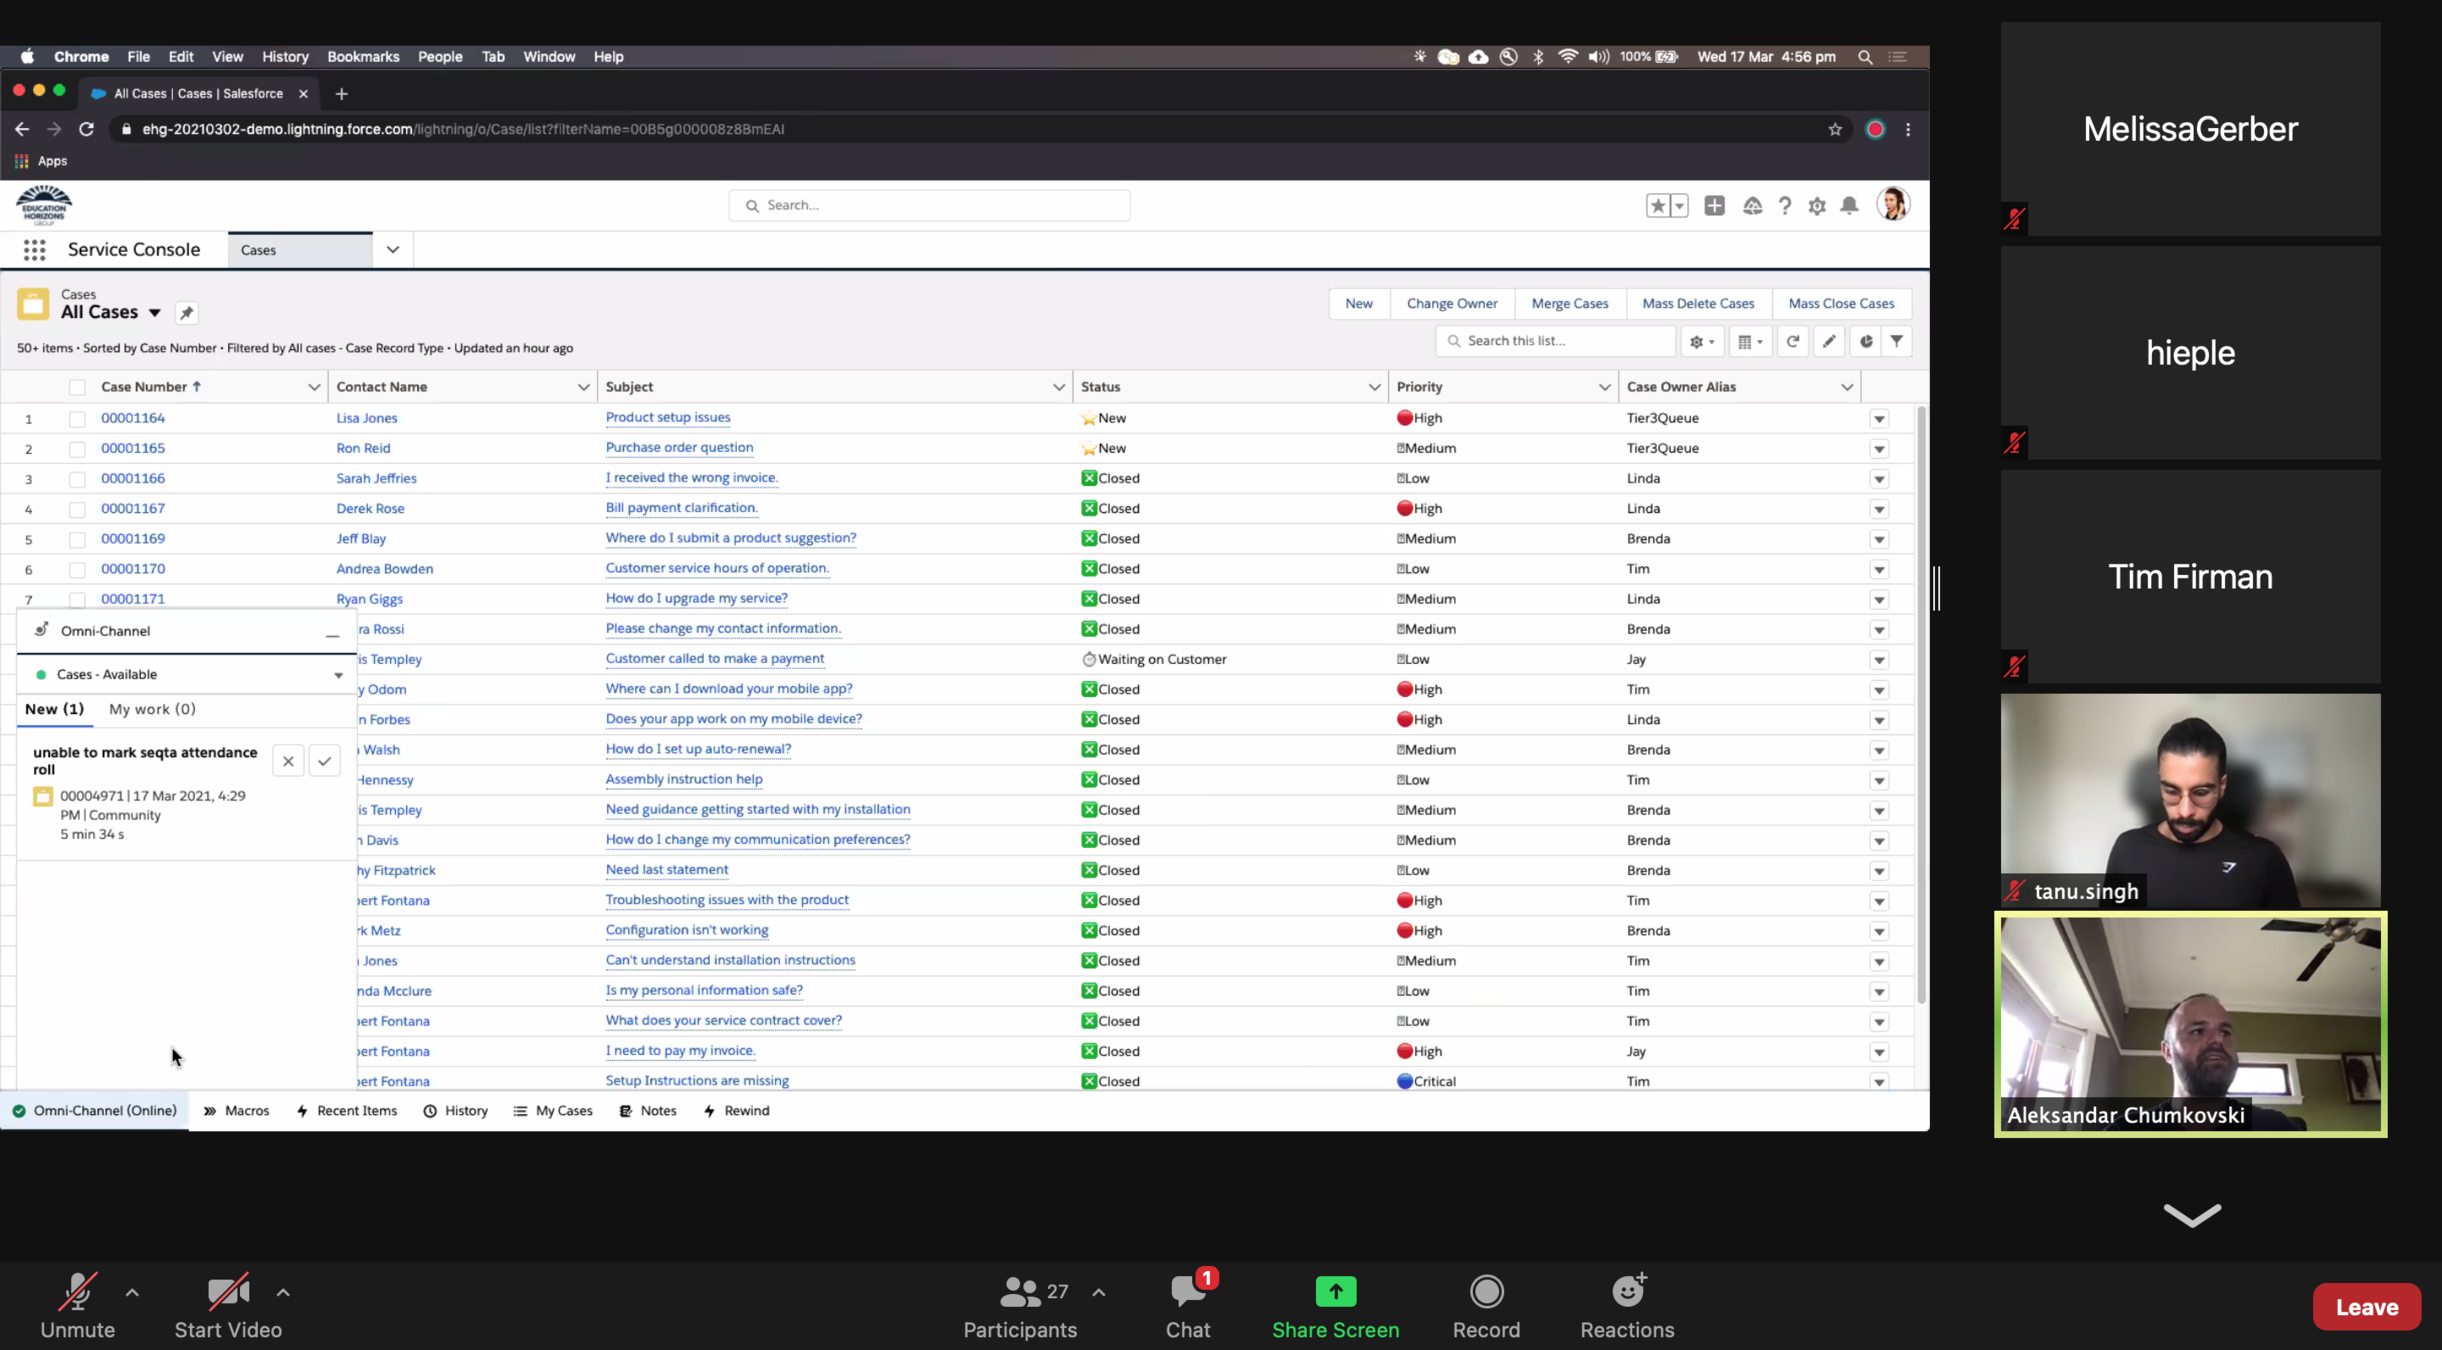Screen dimensions: 2442x1350
Task: Minimize the Omni-Channel panel
Action: pos(332,632)
